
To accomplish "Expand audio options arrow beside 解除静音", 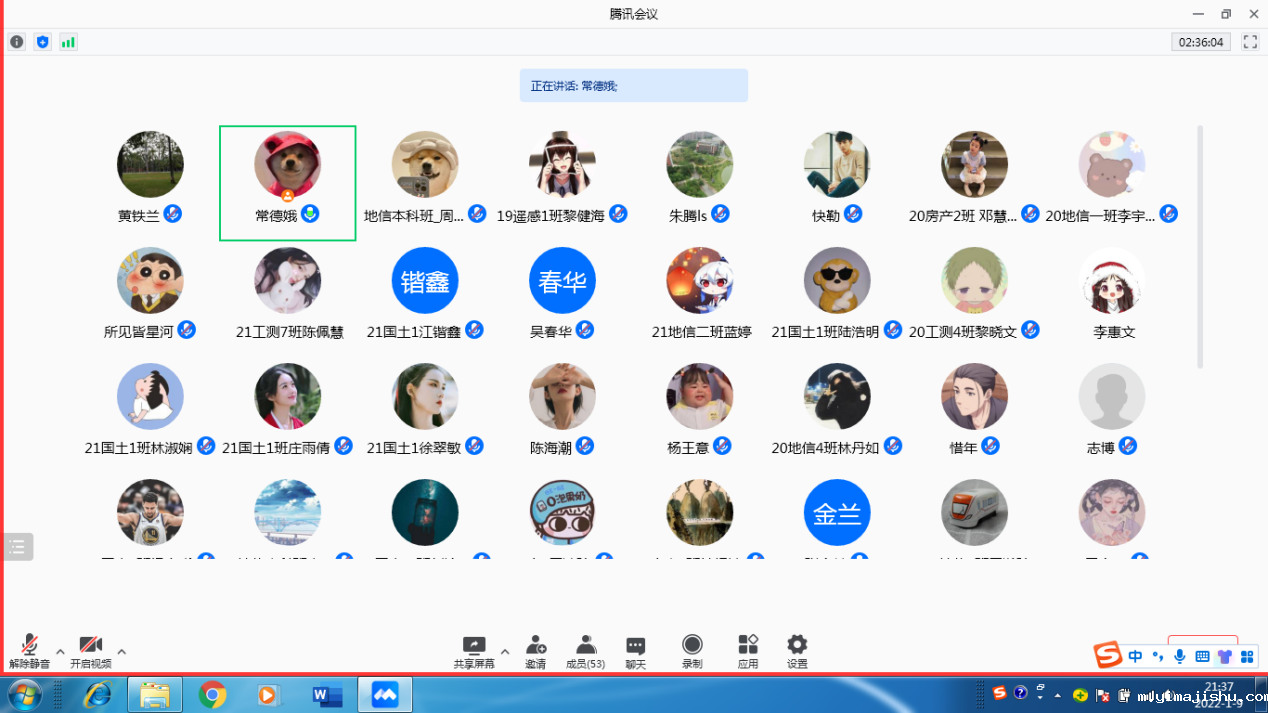I will point(60,652).
